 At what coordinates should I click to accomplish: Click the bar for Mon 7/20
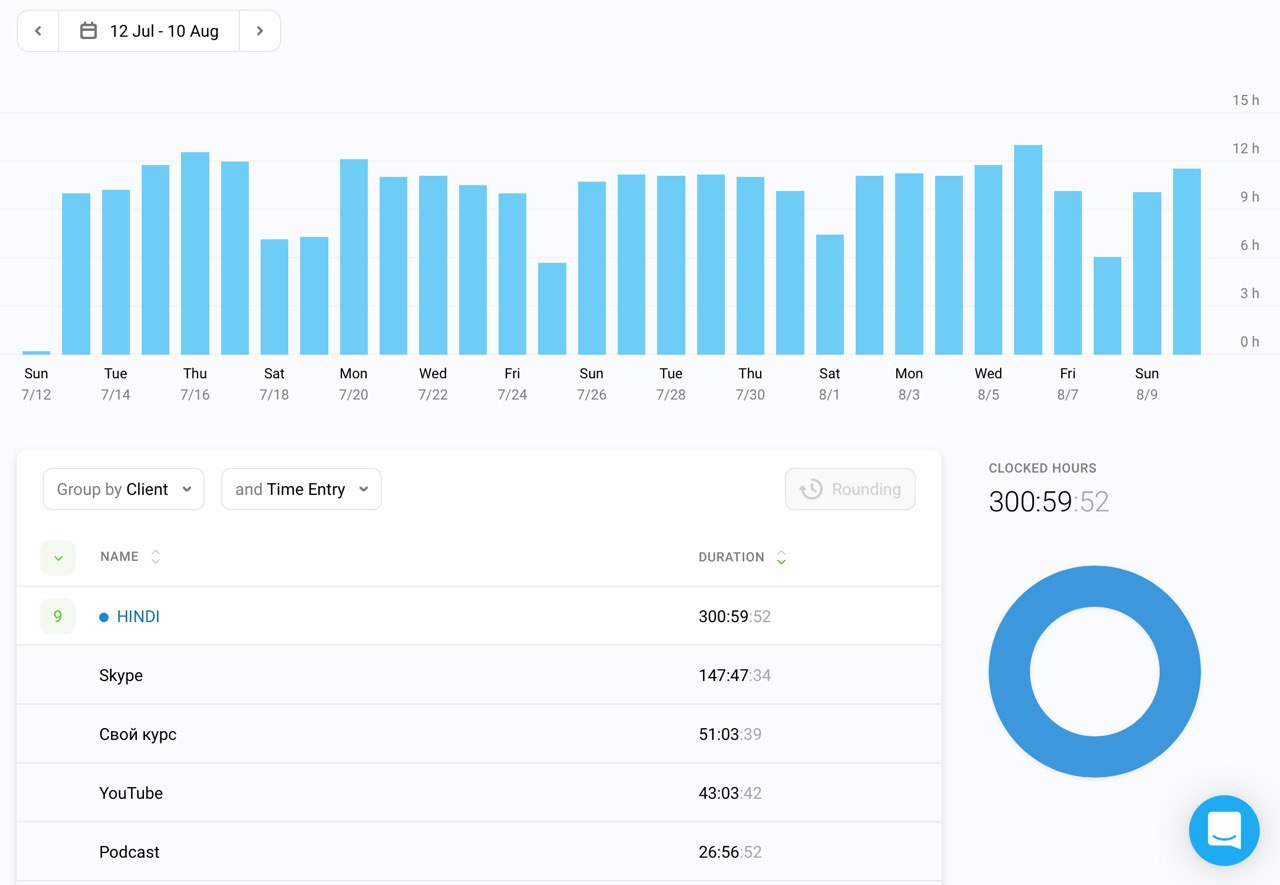[354, 257]
